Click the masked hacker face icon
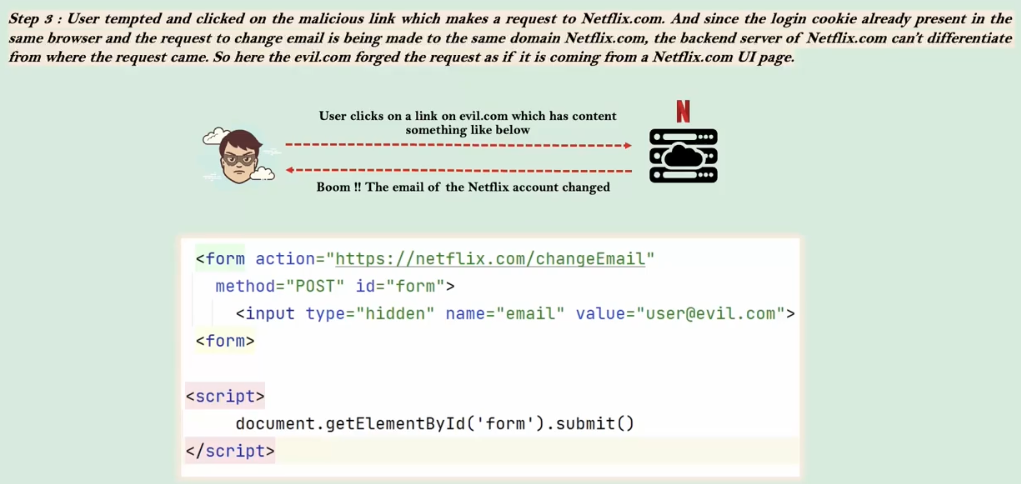The width and height of the screenshot is (1021, 484). (x=239, y=155)
